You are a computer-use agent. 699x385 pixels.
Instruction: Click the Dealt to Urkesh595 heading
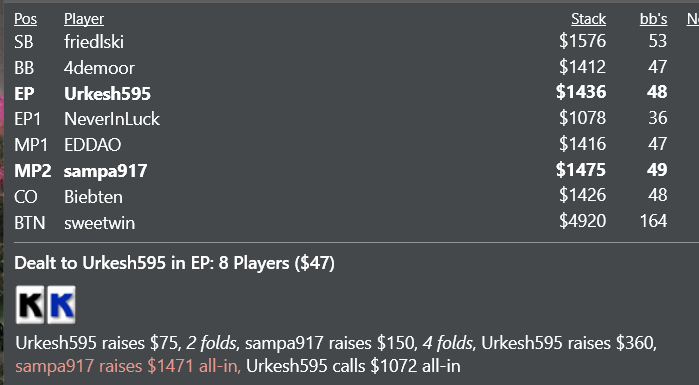[x=174, y=263]
